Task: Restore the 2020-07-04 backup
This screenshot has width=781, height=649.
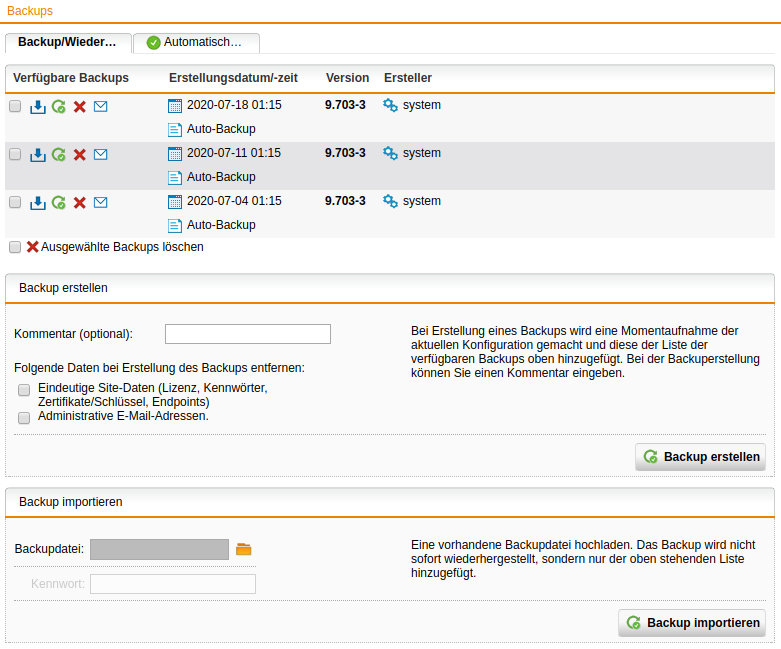Action: point(59,203)
